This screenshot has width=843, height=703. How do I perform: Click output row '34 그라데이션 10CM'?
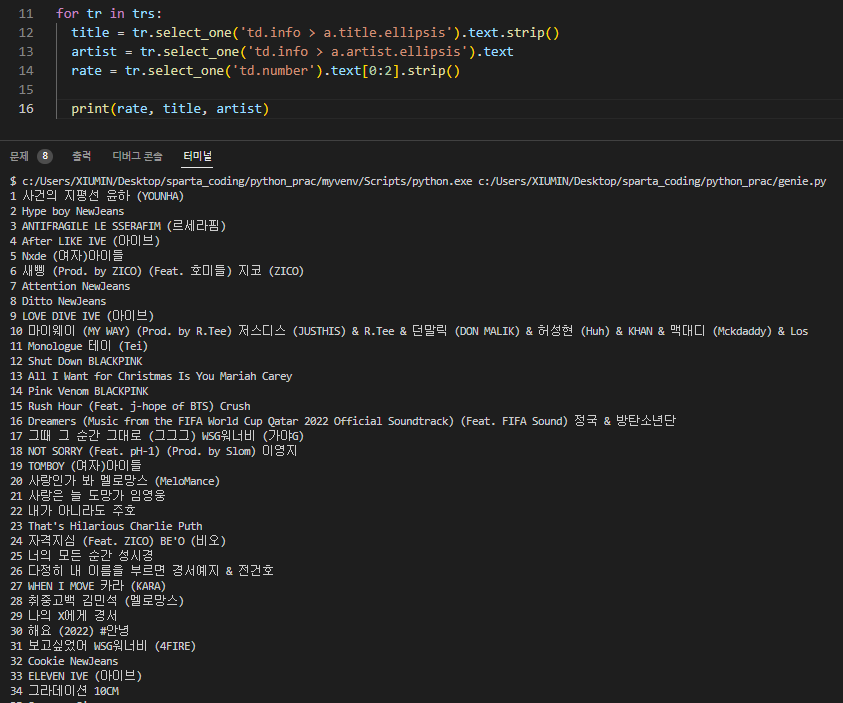(x=65, y=691)
